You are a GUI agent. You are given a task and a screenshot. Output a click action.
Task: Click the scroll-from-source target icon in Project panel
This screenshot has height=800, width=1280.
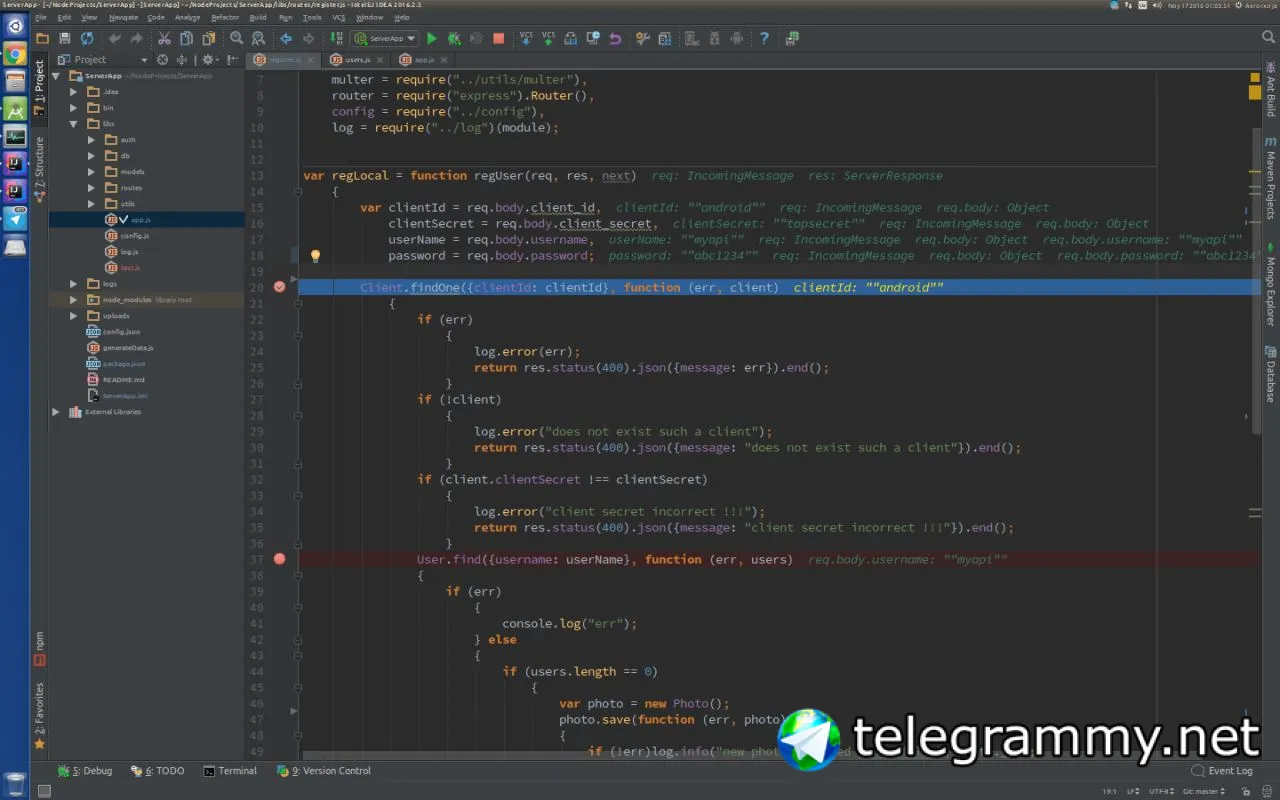(163, 60)
